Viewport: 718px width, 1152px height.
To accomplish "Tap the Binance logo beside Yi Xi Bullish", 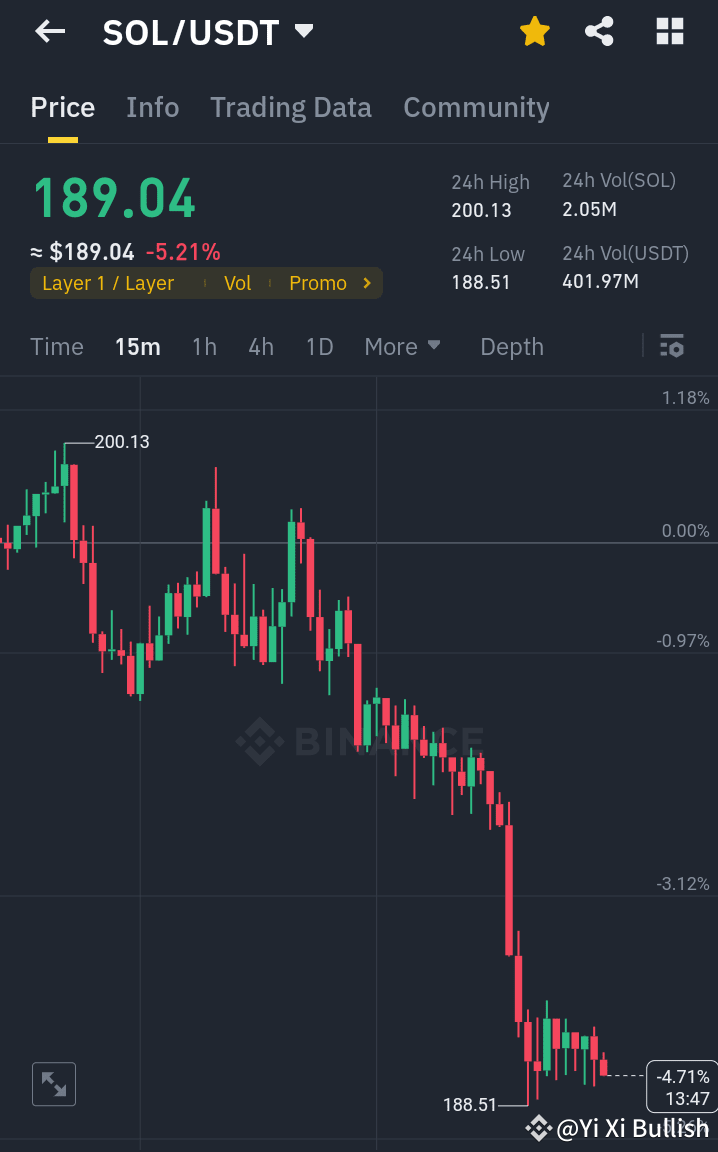I will [538, 1128].
